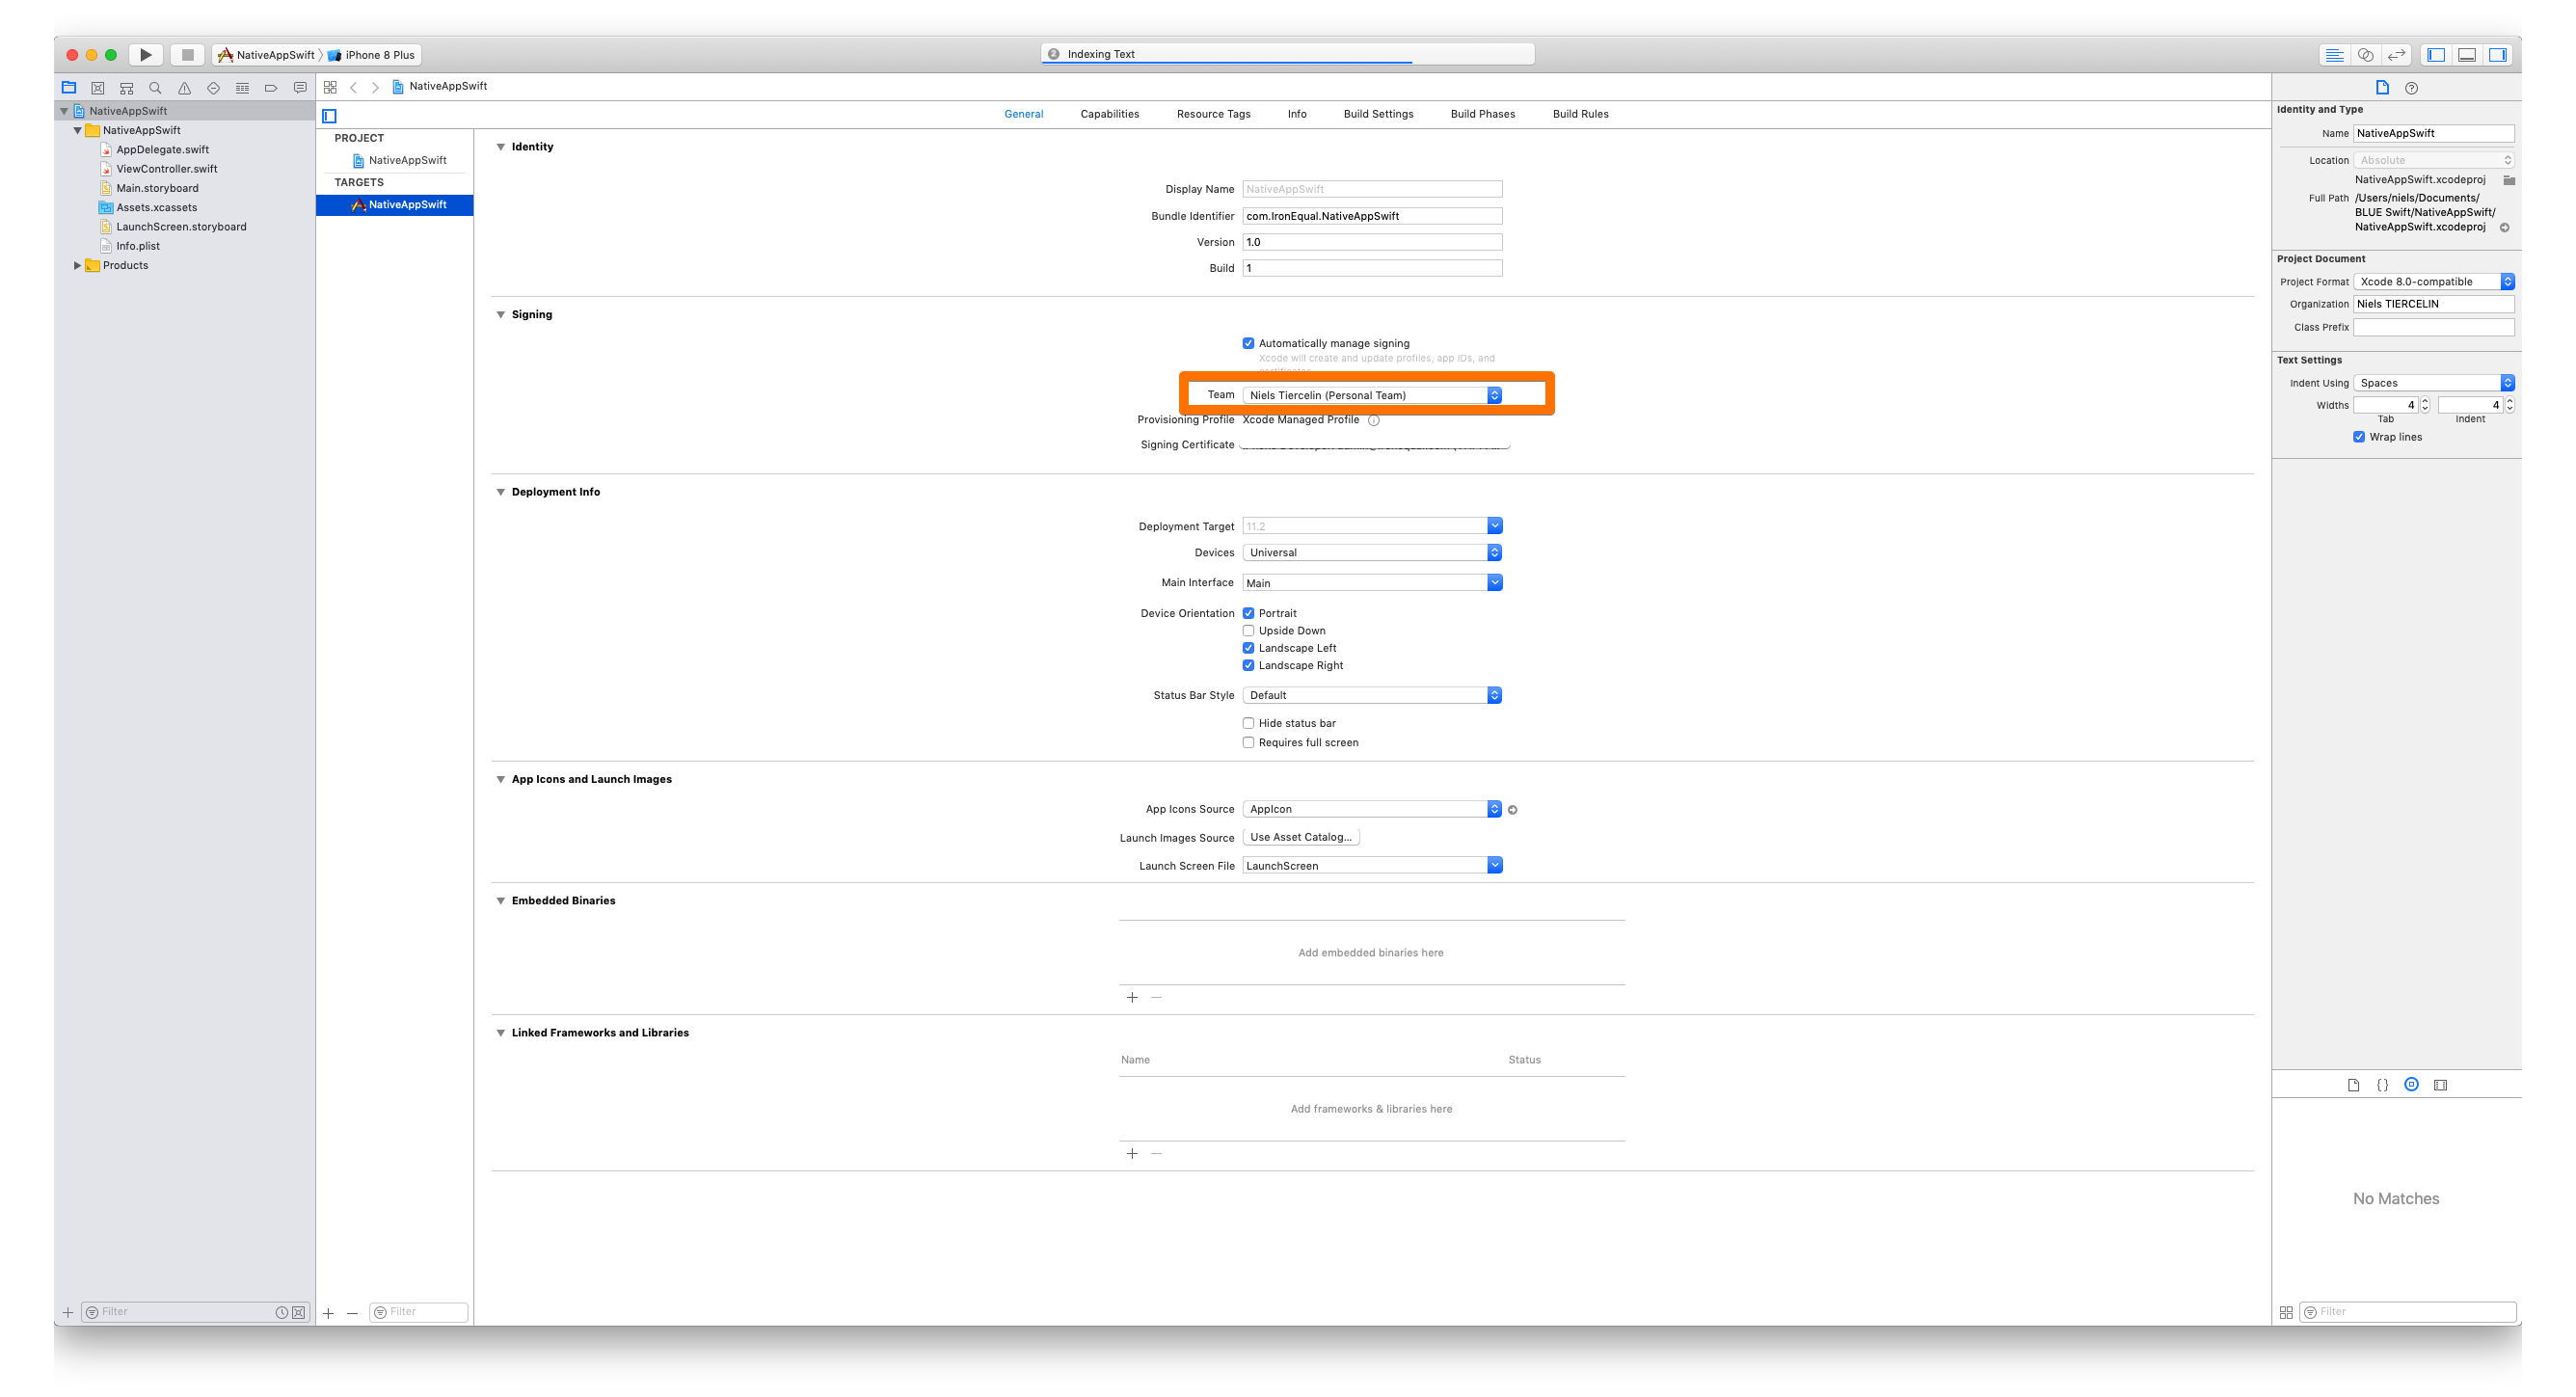Select the Build Settings tab
The height and width of the screenshot is (1397, 2576).
(x=1376, y=114)
